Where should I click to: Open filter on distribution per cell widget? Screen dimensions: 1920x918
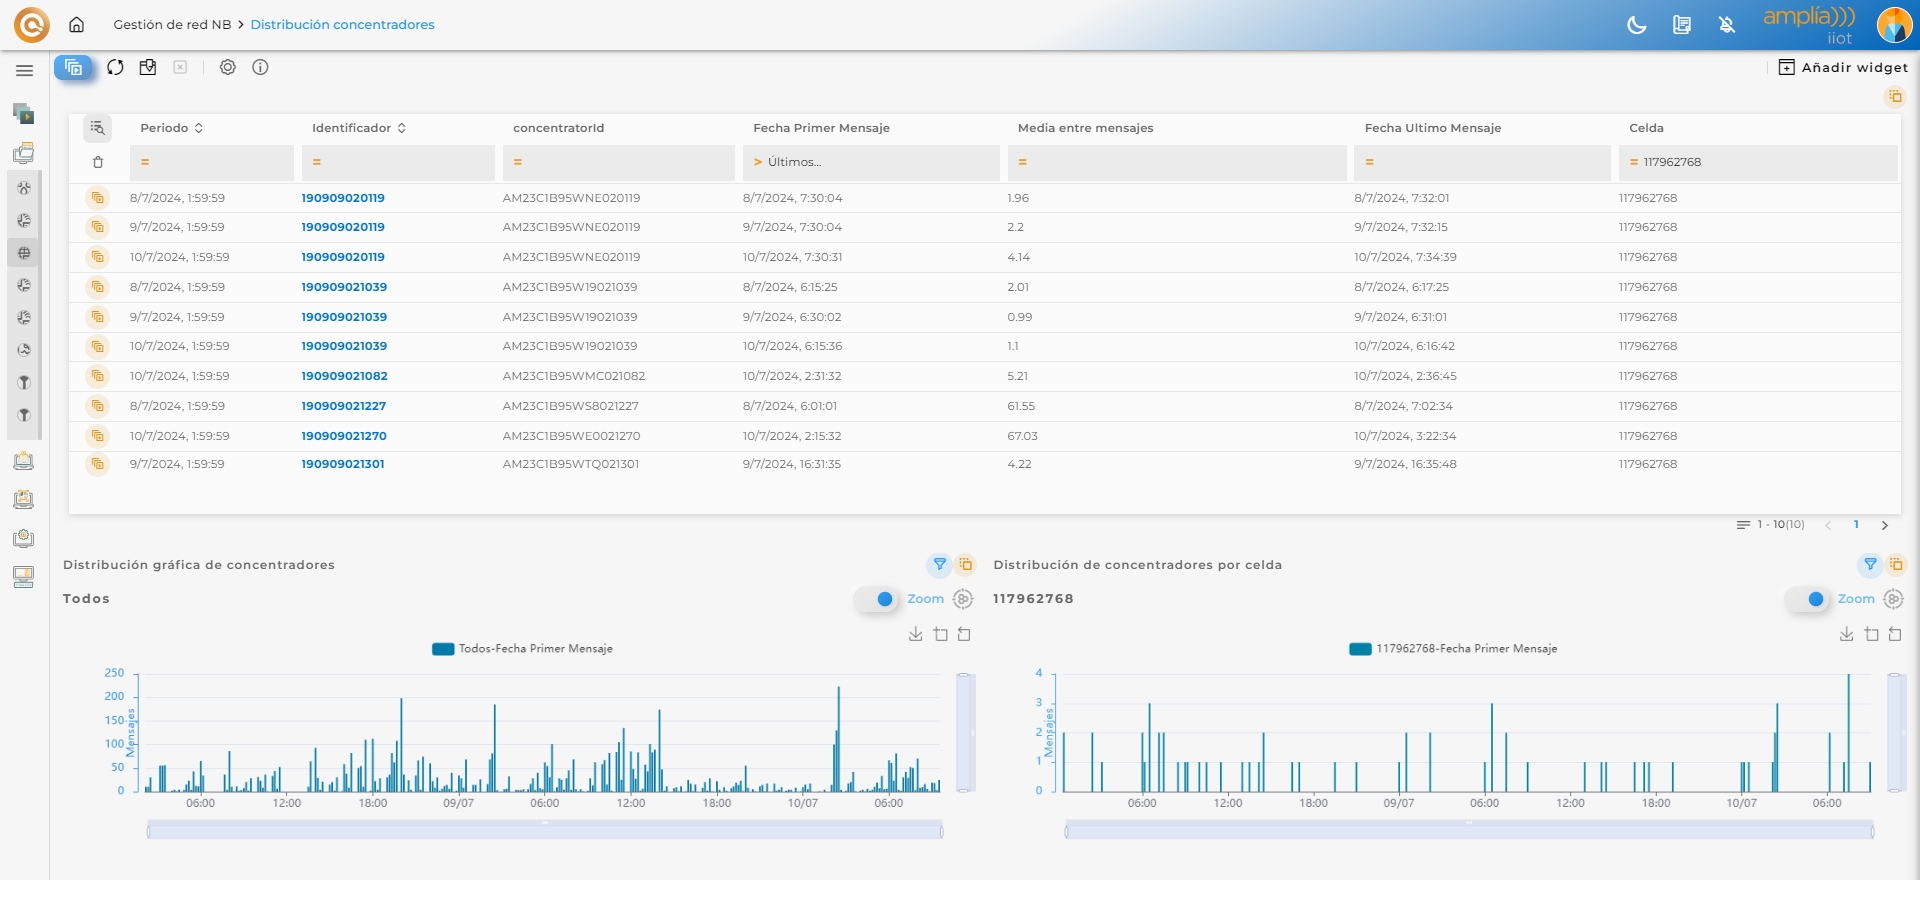point(1870,565)
